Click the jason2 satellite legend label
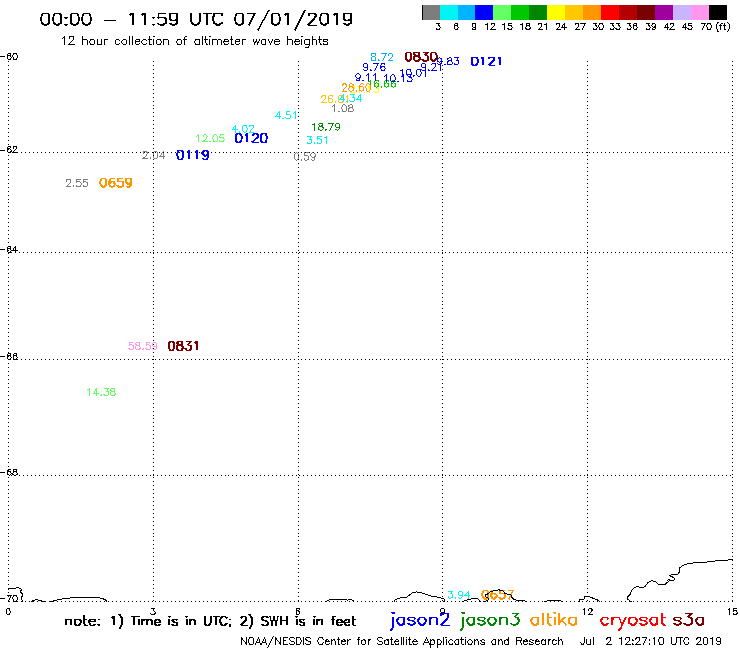740x650 pixels. pyautogui.click(x=420, y=620)
